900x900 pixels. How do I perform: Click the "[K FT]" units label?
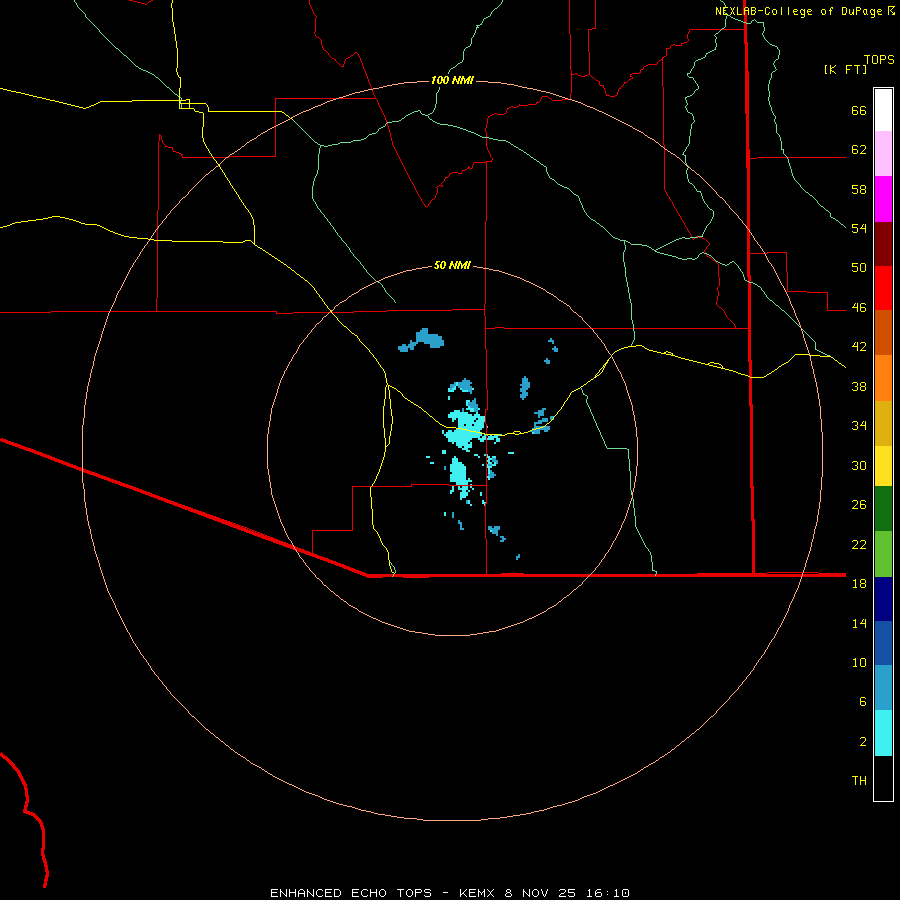pyautogui.click(x=845, y=69)
